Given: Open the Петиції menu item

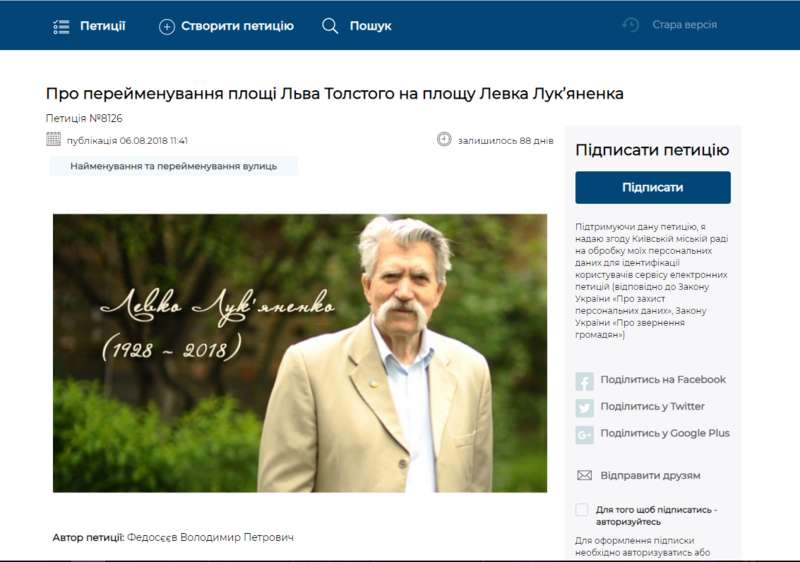Looking at the screenshot, I should (x=103, y=26).
